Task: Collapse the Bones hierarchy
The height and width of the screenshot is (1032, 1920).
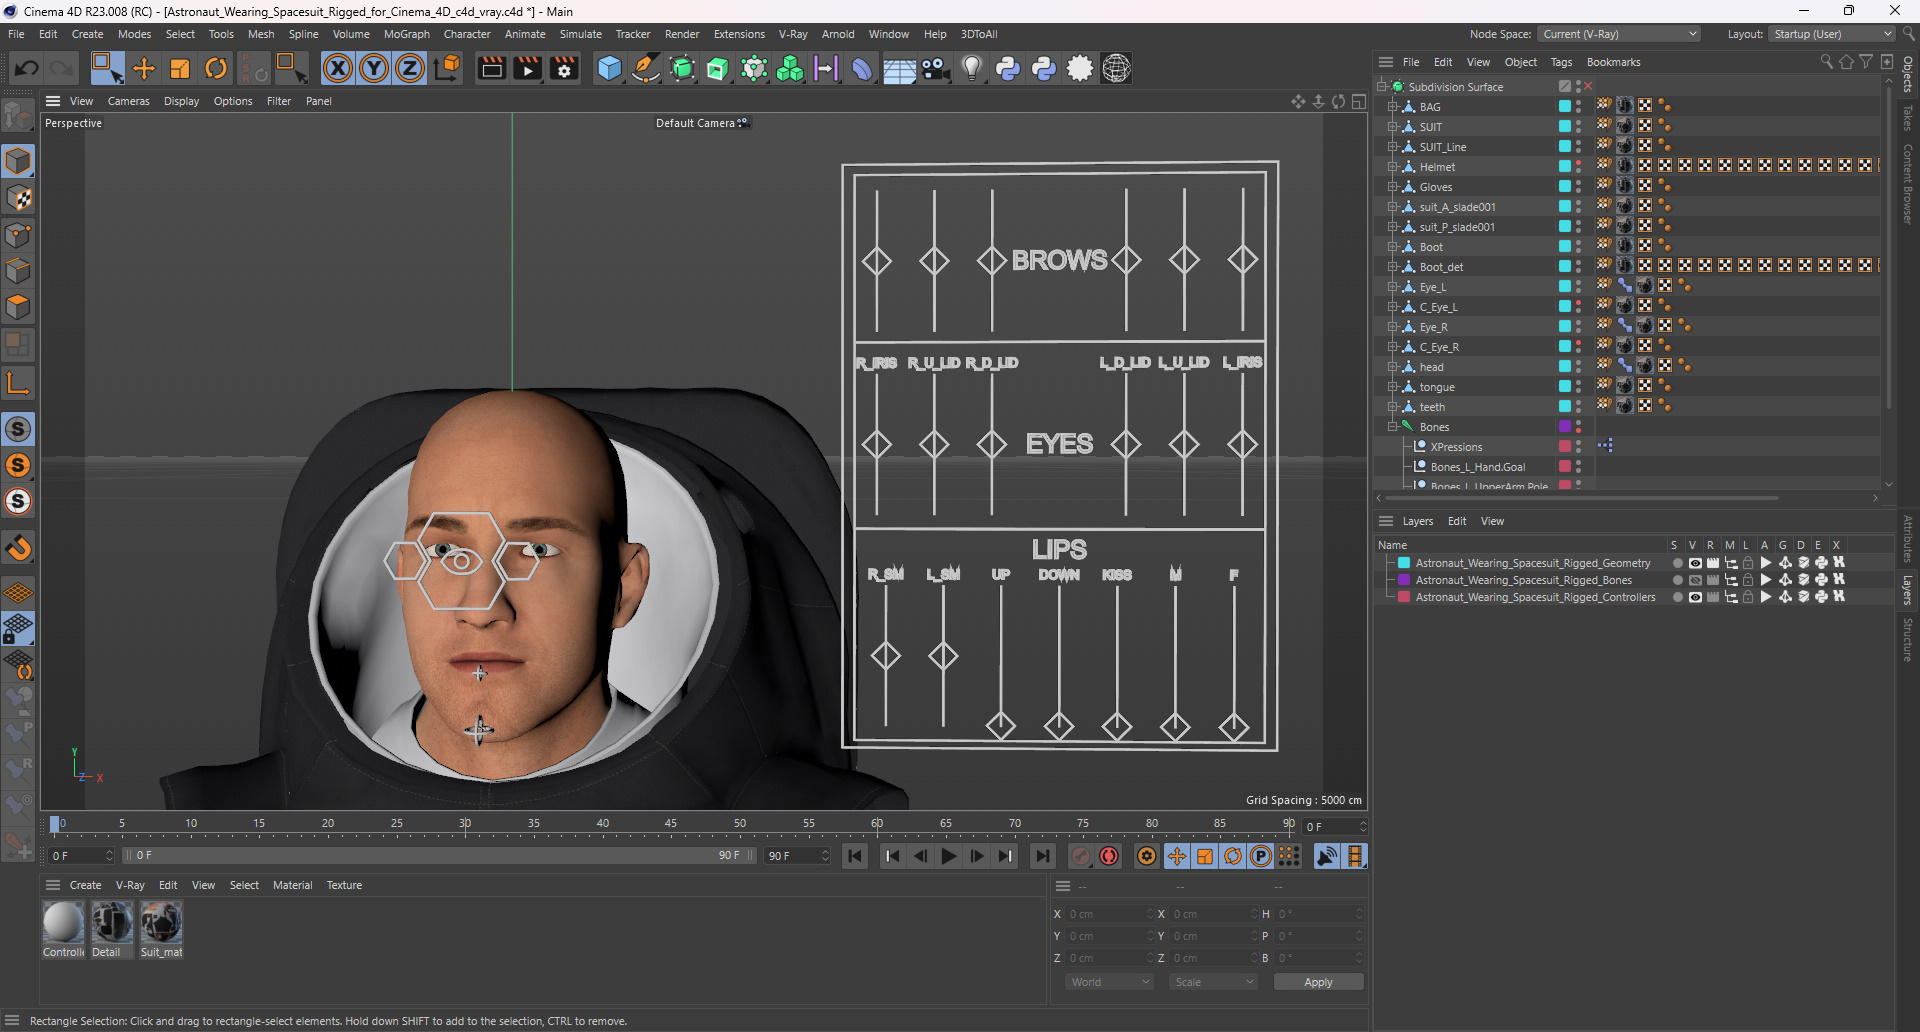Action: [x=1392, y=426]
